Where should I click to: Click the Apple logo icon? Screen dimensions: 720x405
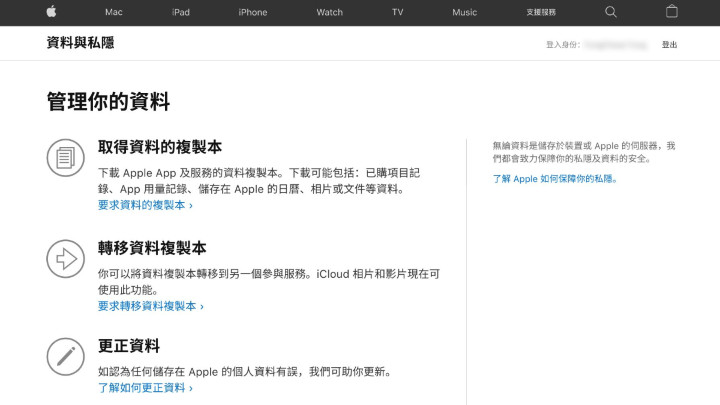51,11
